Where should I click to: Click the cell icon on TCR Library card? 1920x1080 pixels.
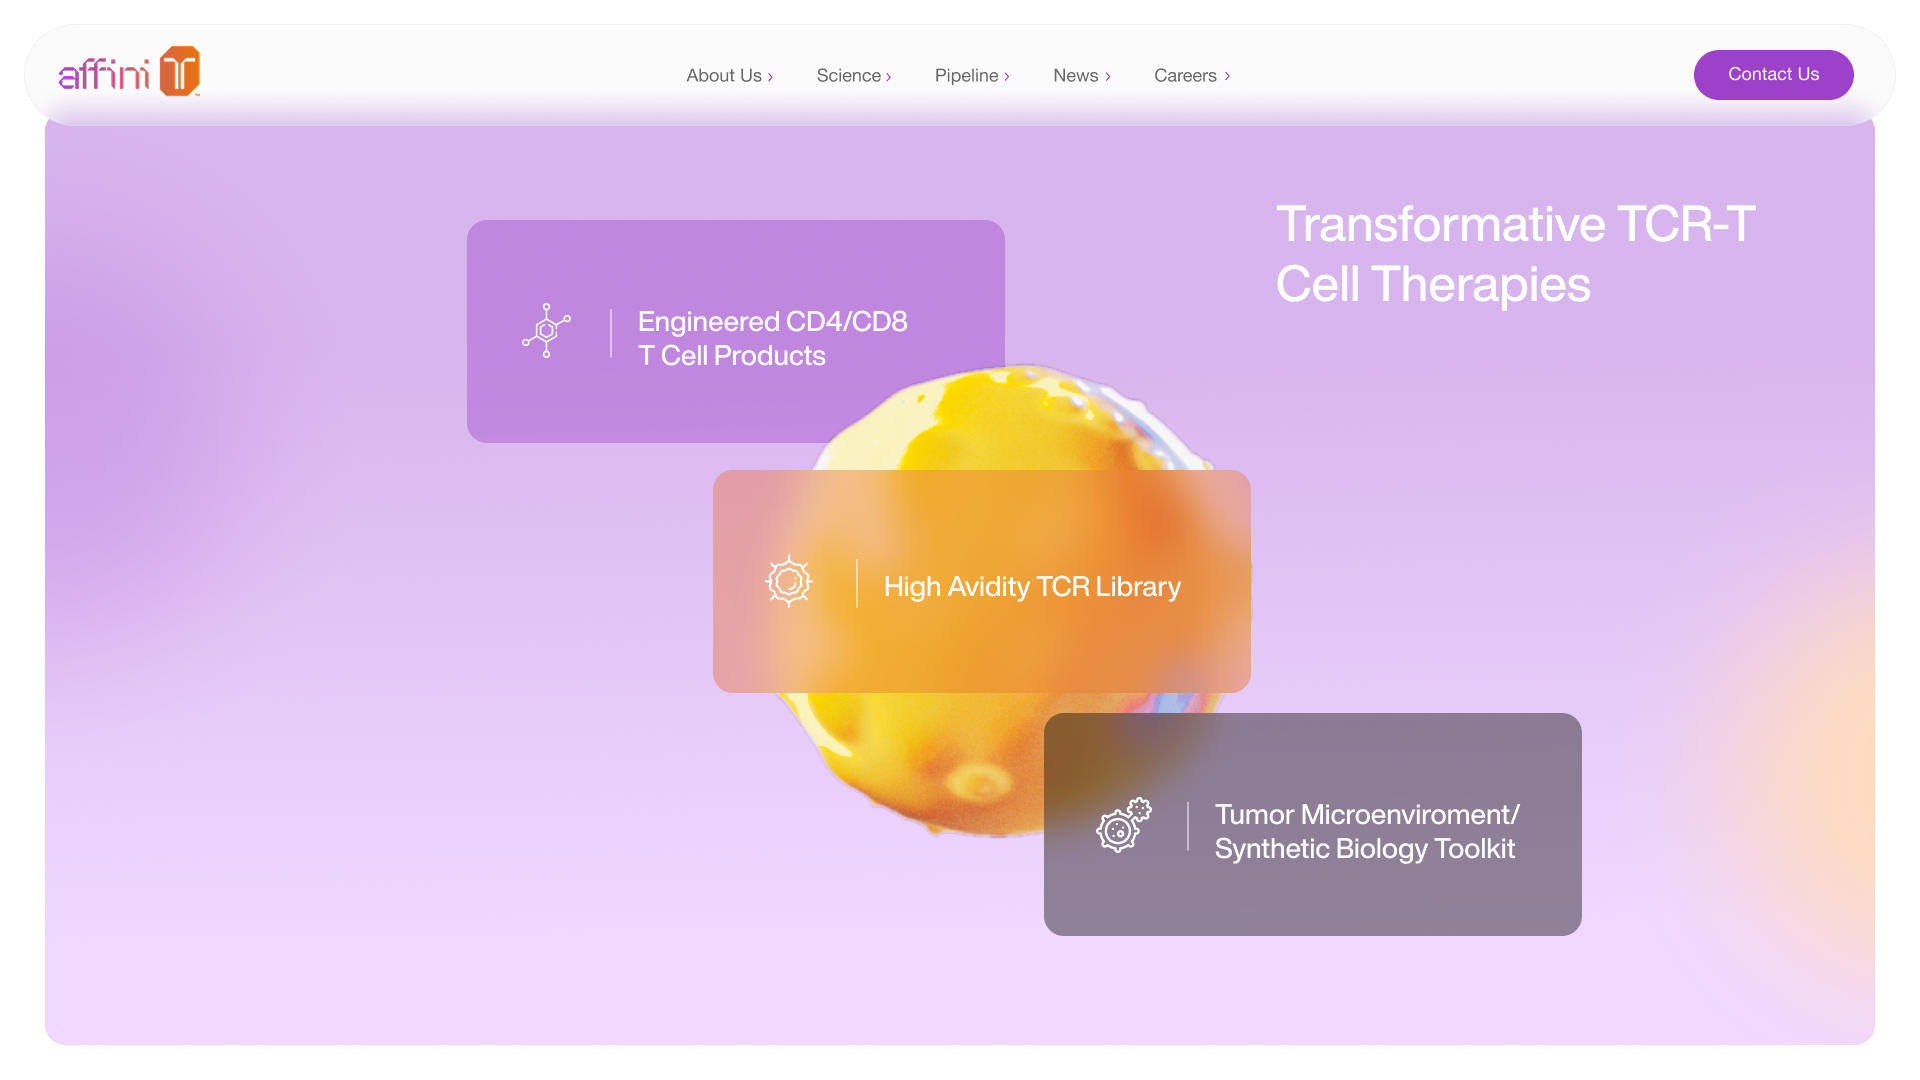click(x=789, y=581)
